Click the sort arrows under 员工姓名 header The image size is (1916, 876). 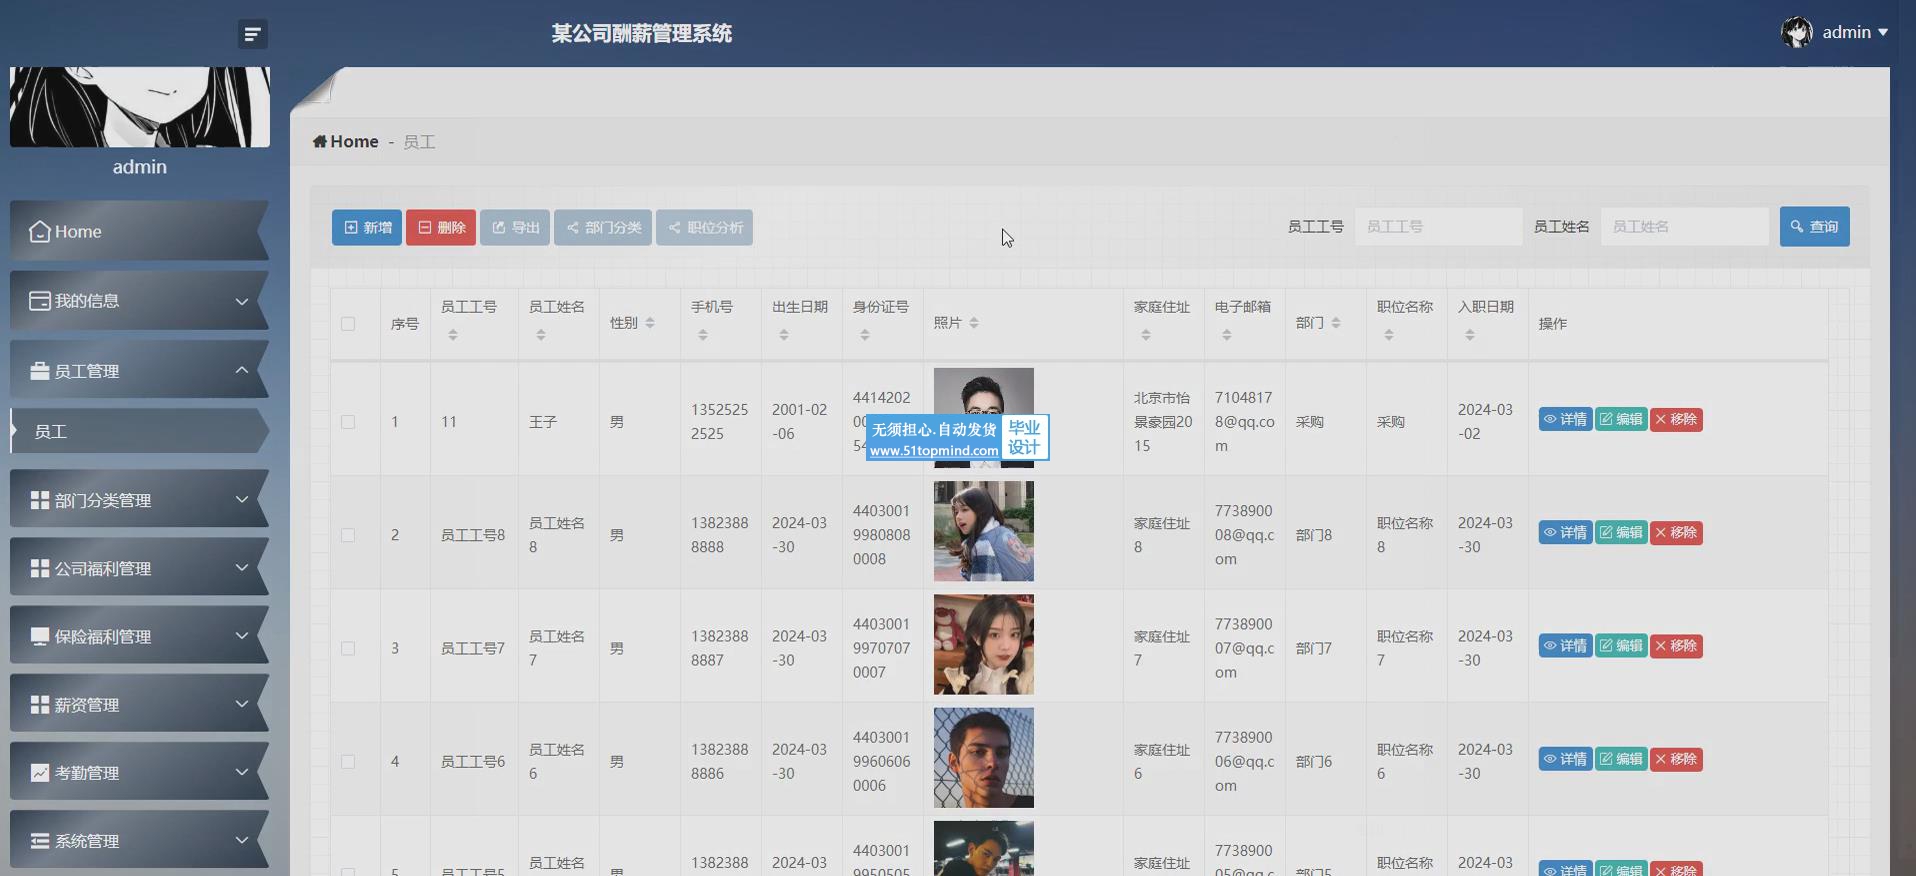541,335
